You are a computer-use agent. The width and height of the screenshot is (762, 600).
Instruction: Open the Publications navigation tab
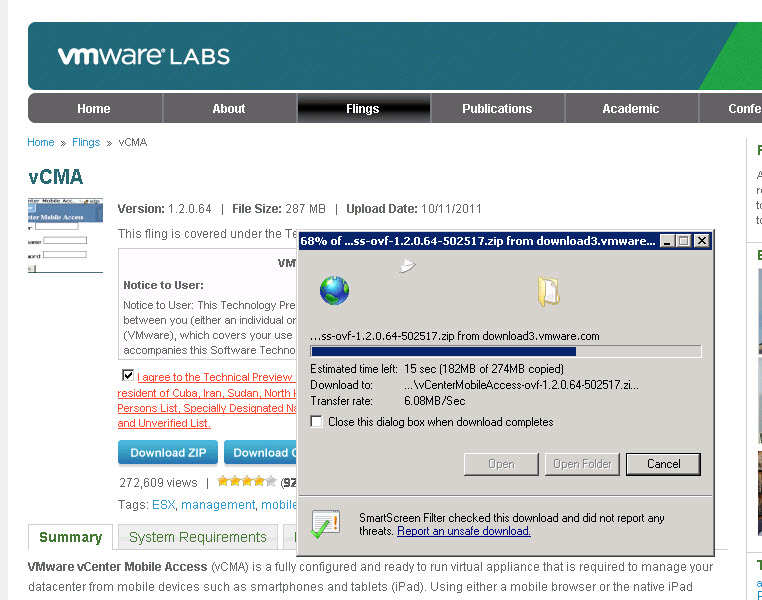coord(497,108)
